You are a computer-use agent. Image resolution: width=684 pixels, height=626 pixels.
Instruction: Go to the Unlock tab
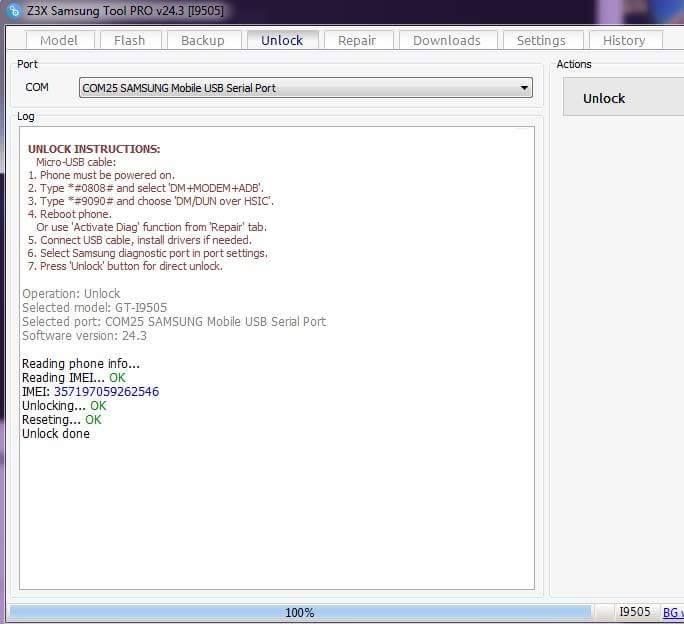coord(282,41)
